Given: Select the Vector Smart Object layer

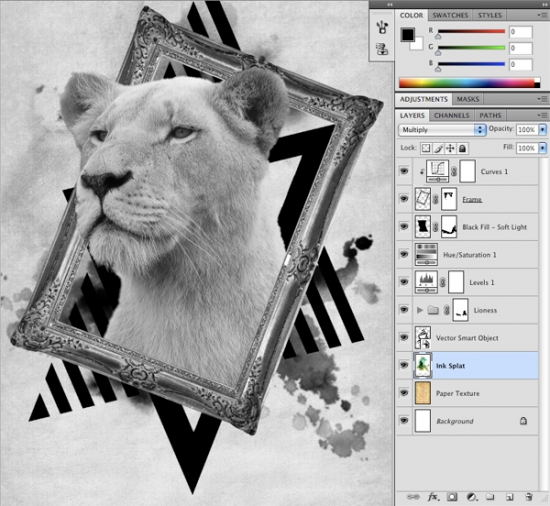Looking at the screenshot, I should [467, 338].
